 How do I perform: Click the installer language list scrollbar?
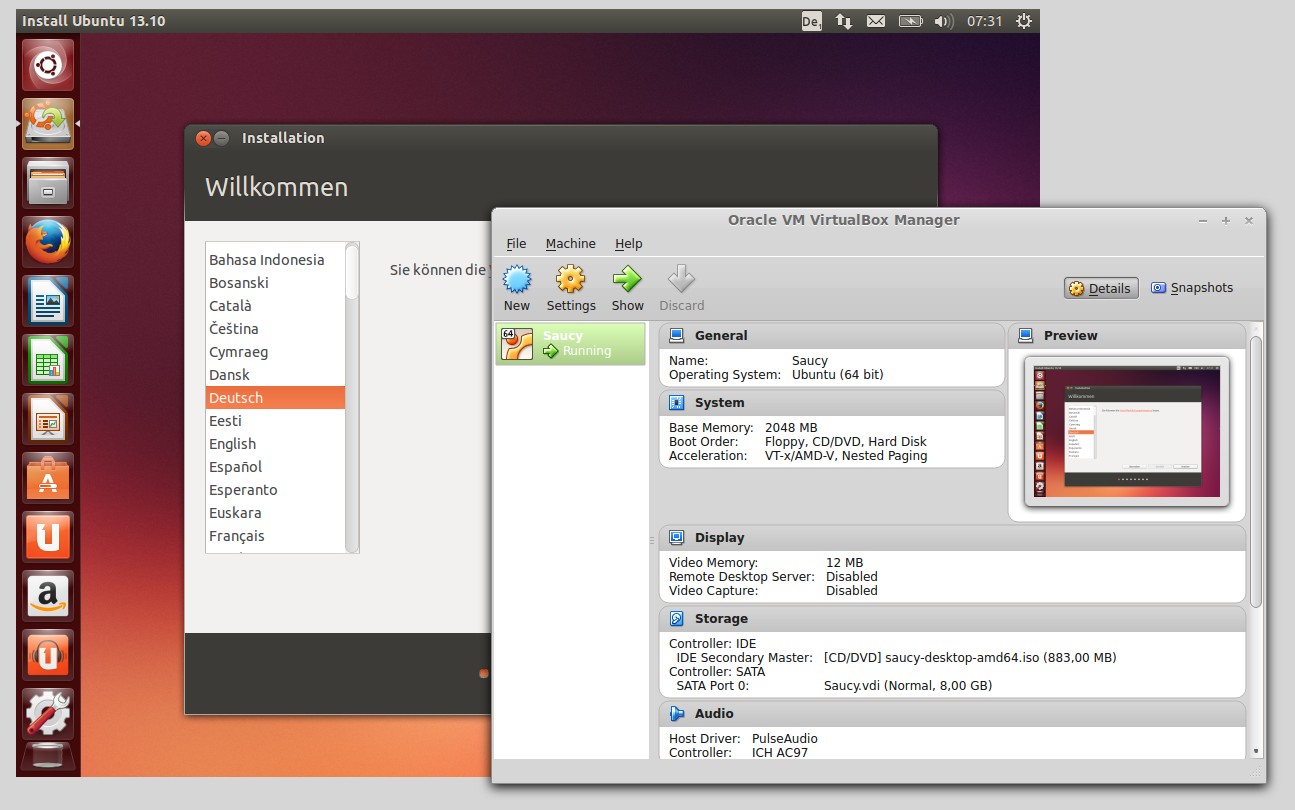pyautogui.click(x=352, y=398)
